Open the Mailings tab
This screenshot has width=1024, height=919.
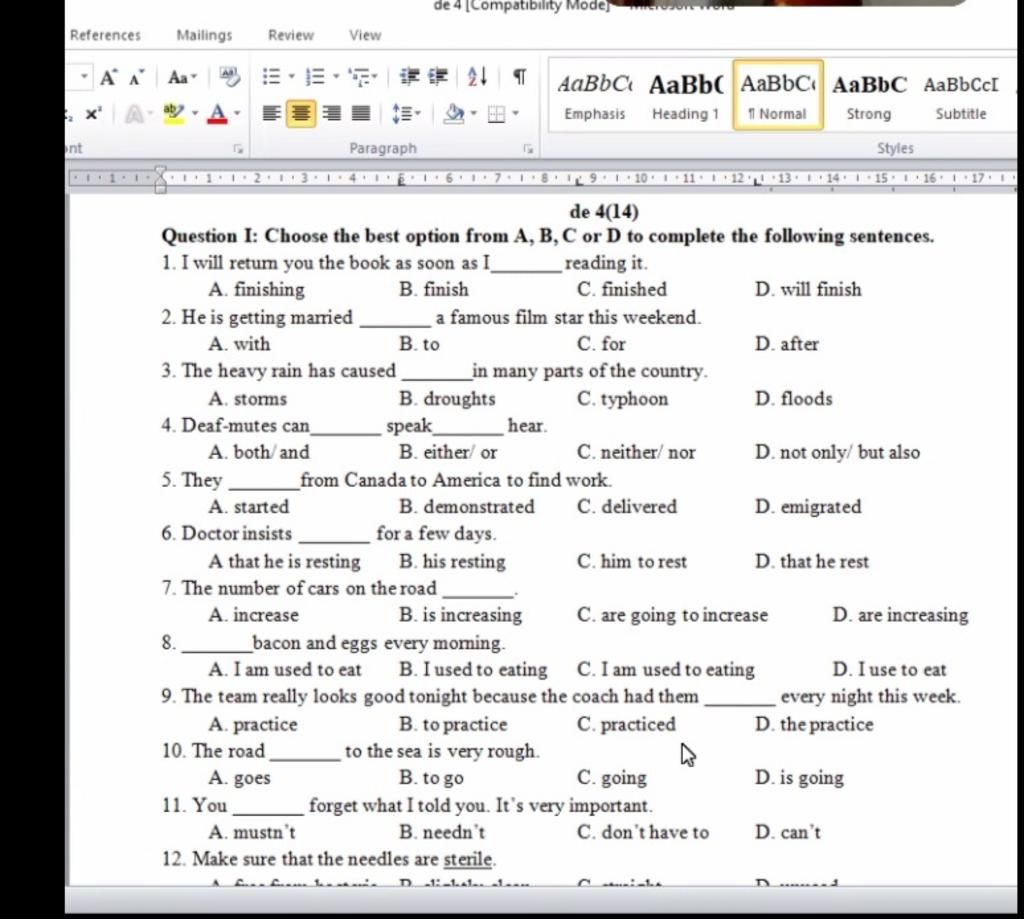(x=204, y=35)
